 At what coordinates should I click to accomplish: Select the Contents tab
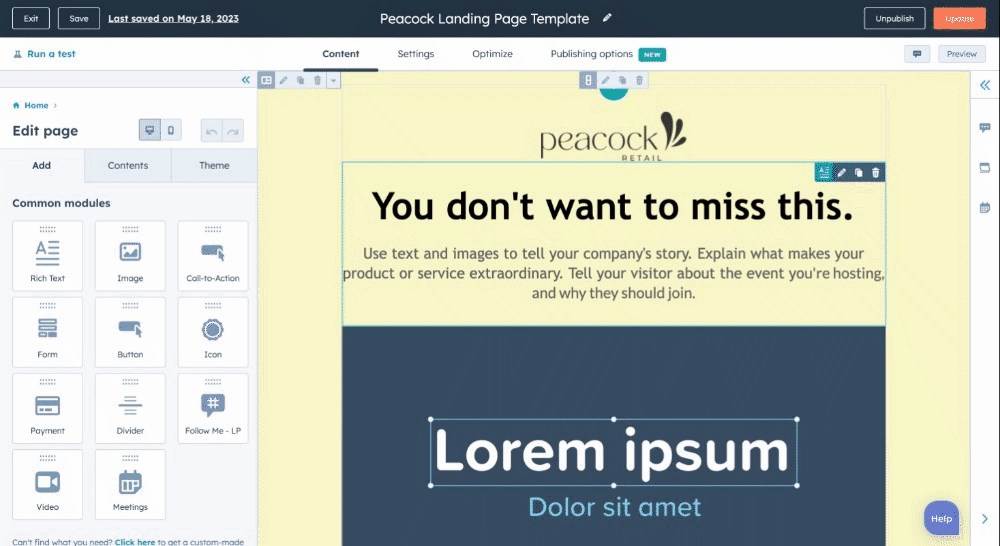click(x=128, y=166)
